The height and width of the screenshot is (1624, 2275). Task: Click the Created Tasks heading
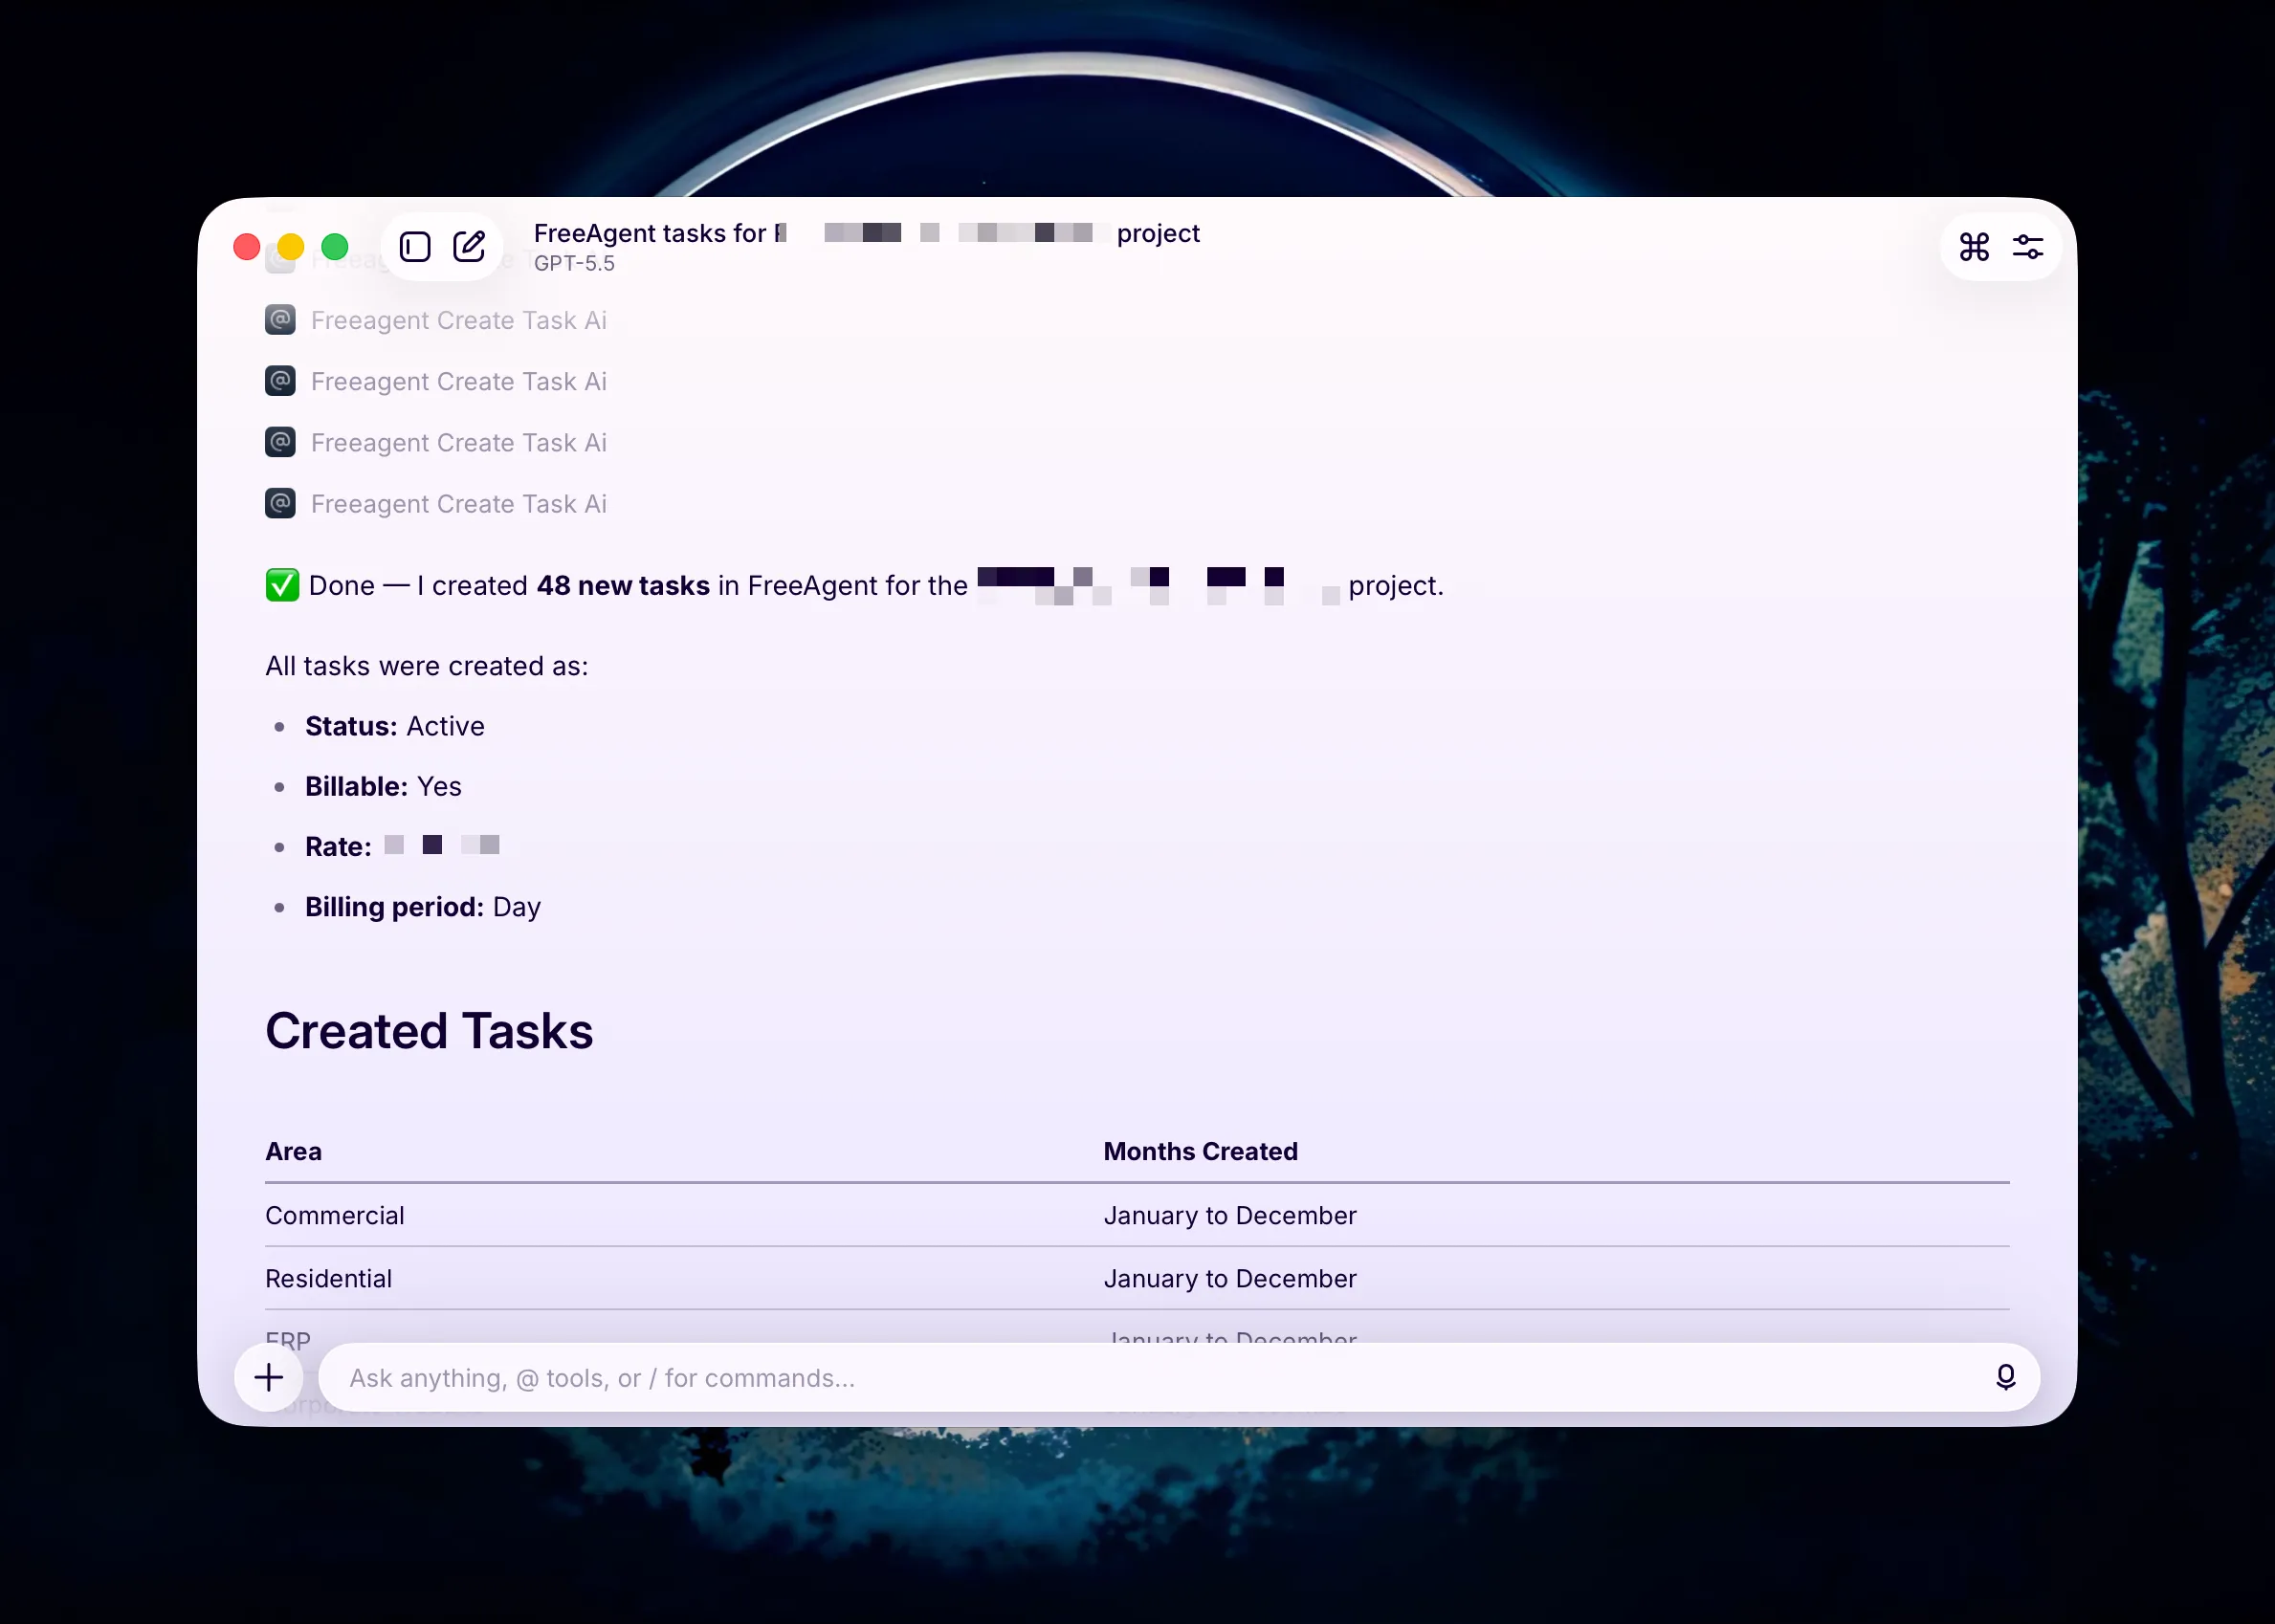(x=429, y=1030)
